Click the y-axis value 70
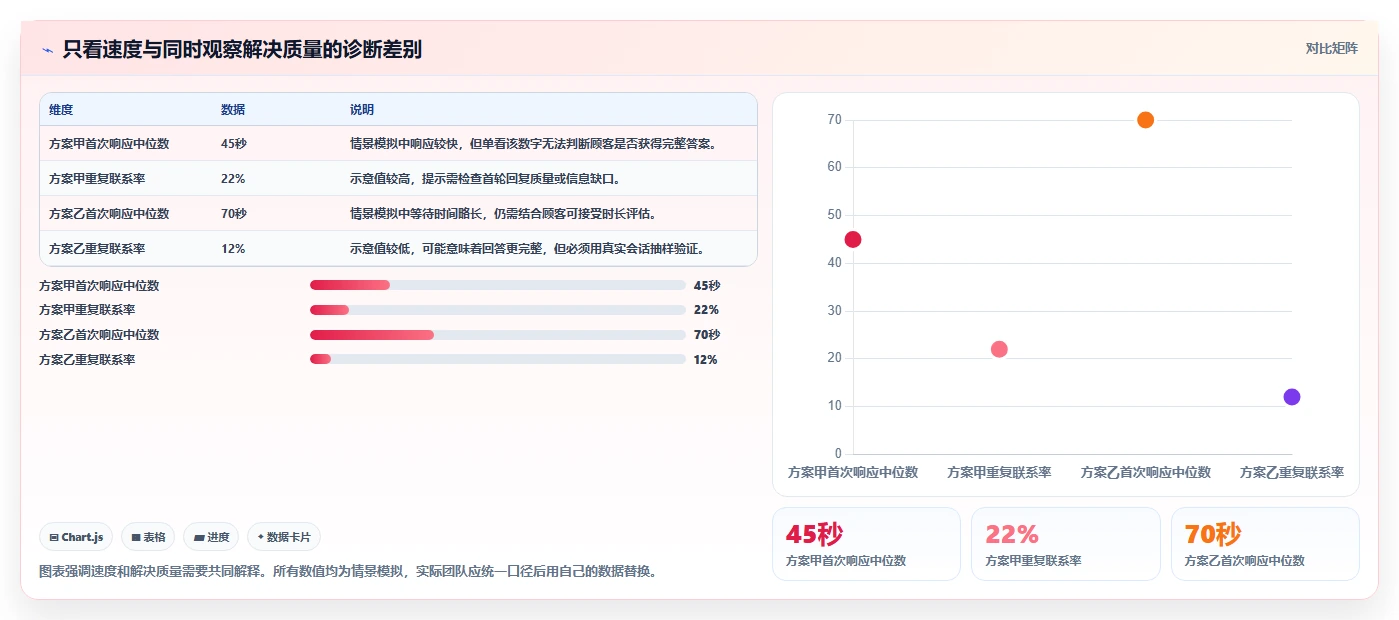 834,120
